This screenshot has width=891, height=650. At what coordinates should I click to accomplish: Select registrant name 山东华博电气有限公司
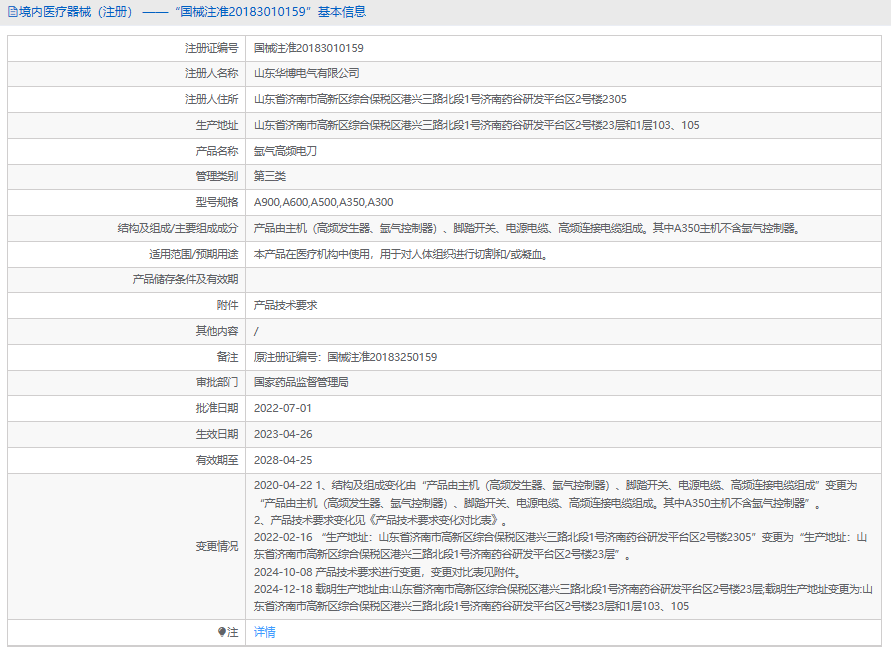pos(306,73)
